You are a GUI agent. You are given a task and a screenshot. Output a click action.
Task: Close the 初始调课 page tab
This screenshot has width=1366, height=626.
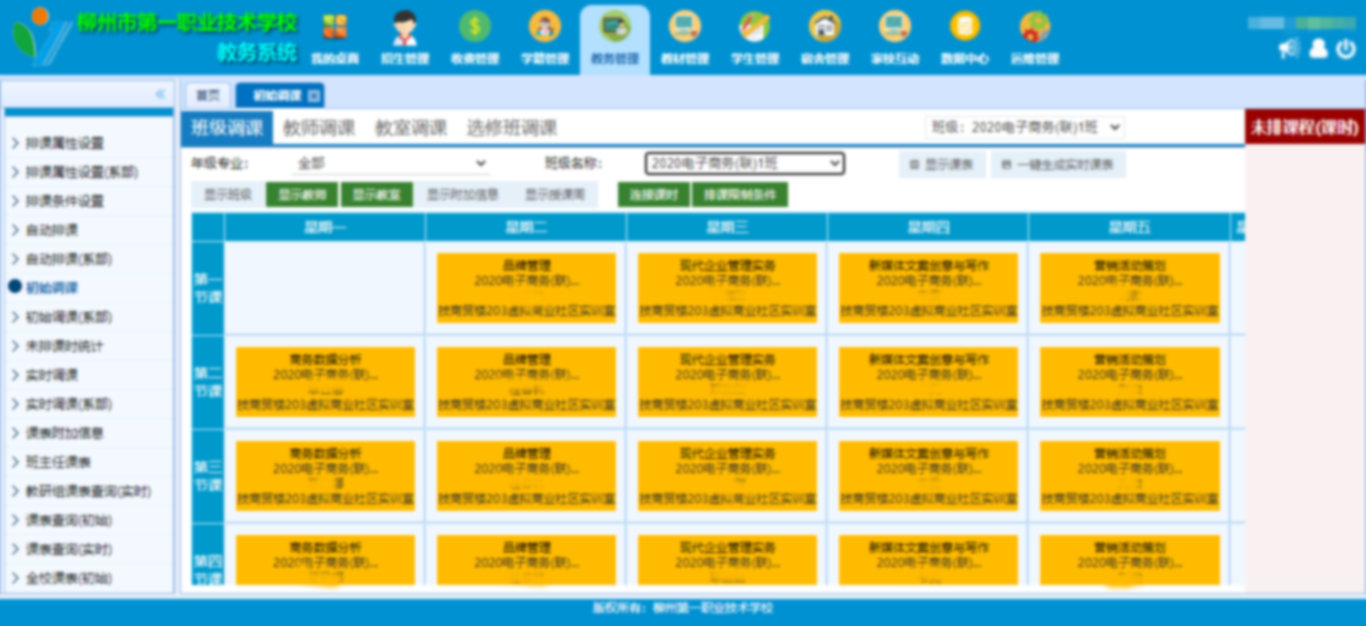[314, 96]
